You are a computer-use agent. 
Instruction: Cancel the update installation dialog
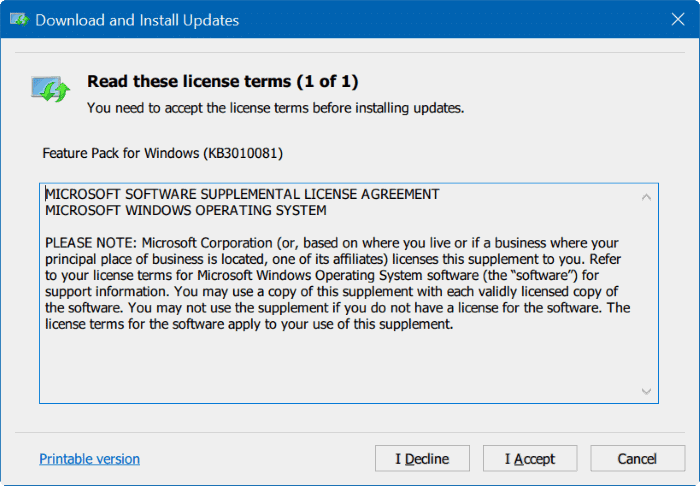[638, 458]
